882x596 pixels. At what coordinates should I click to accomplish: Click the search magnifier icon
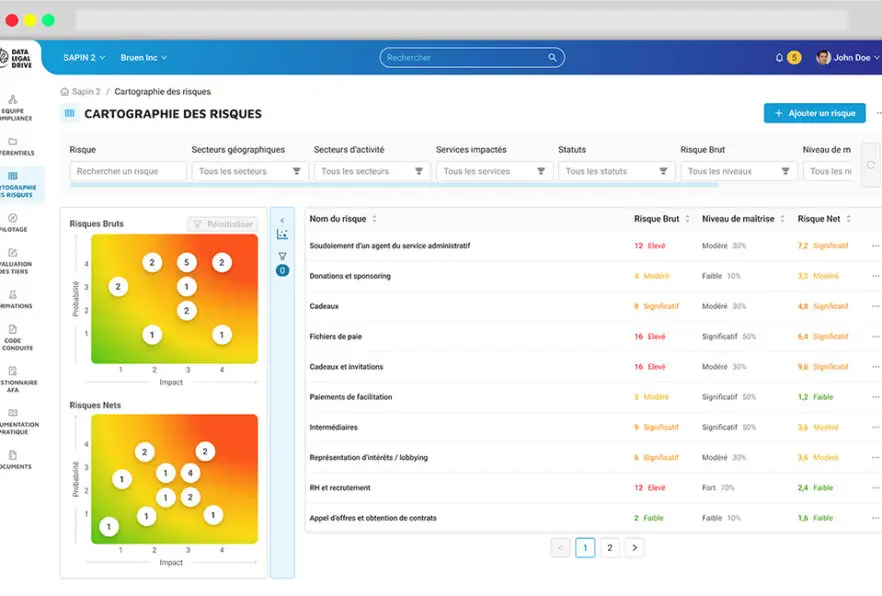click(x=552, y=58)
